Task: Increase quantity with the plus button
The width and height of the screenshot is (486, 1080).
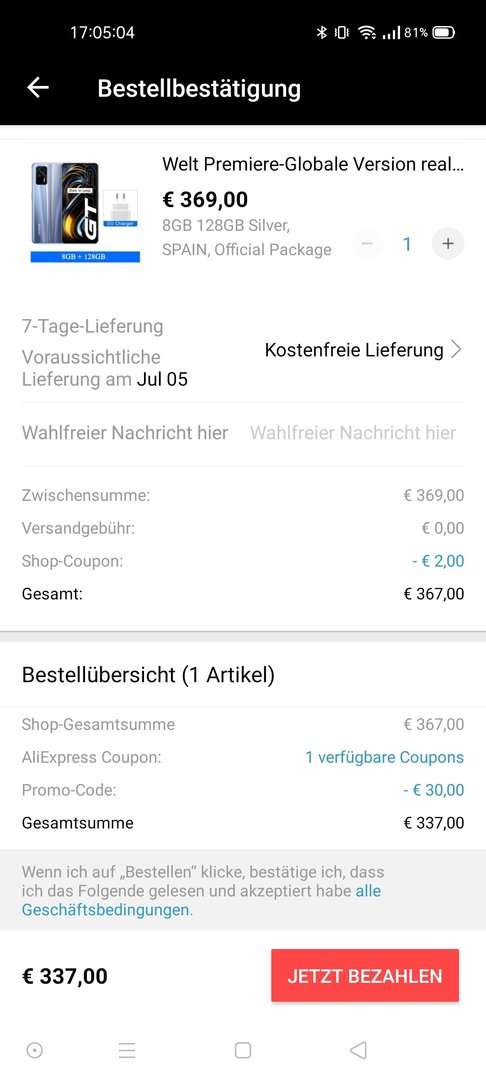Action: pyautogui.click(x=448, y=244)
